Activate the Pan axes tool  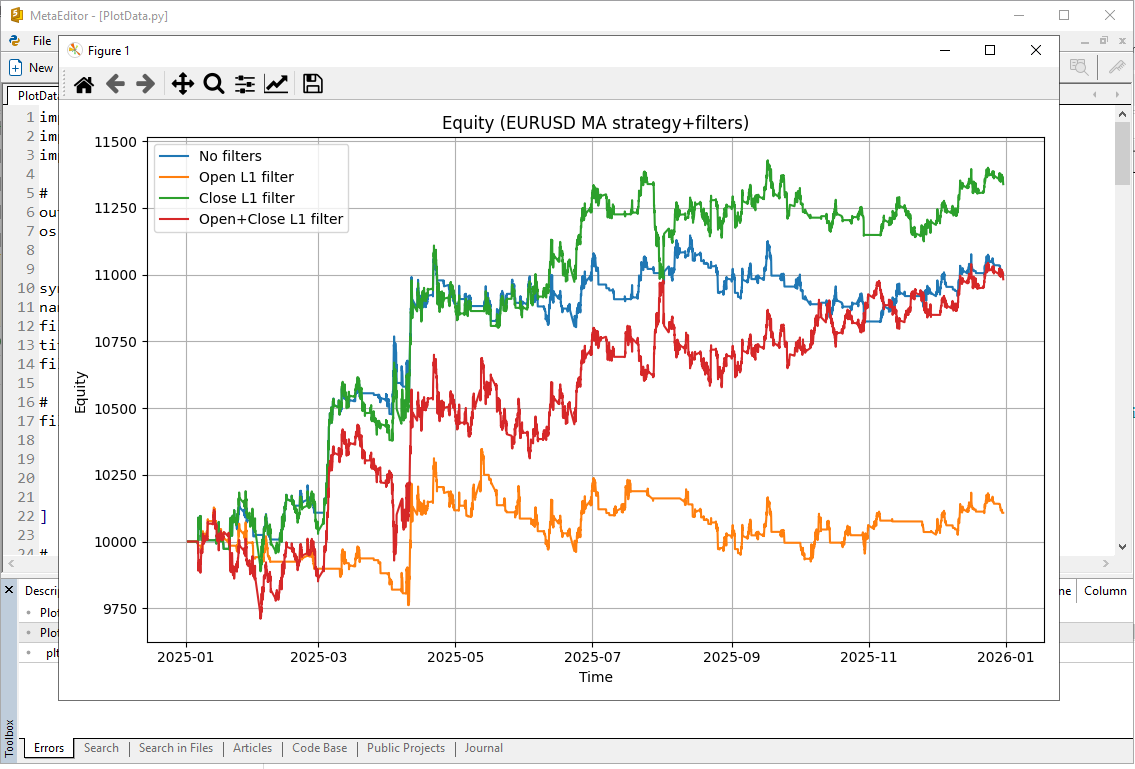click(182, 84)
